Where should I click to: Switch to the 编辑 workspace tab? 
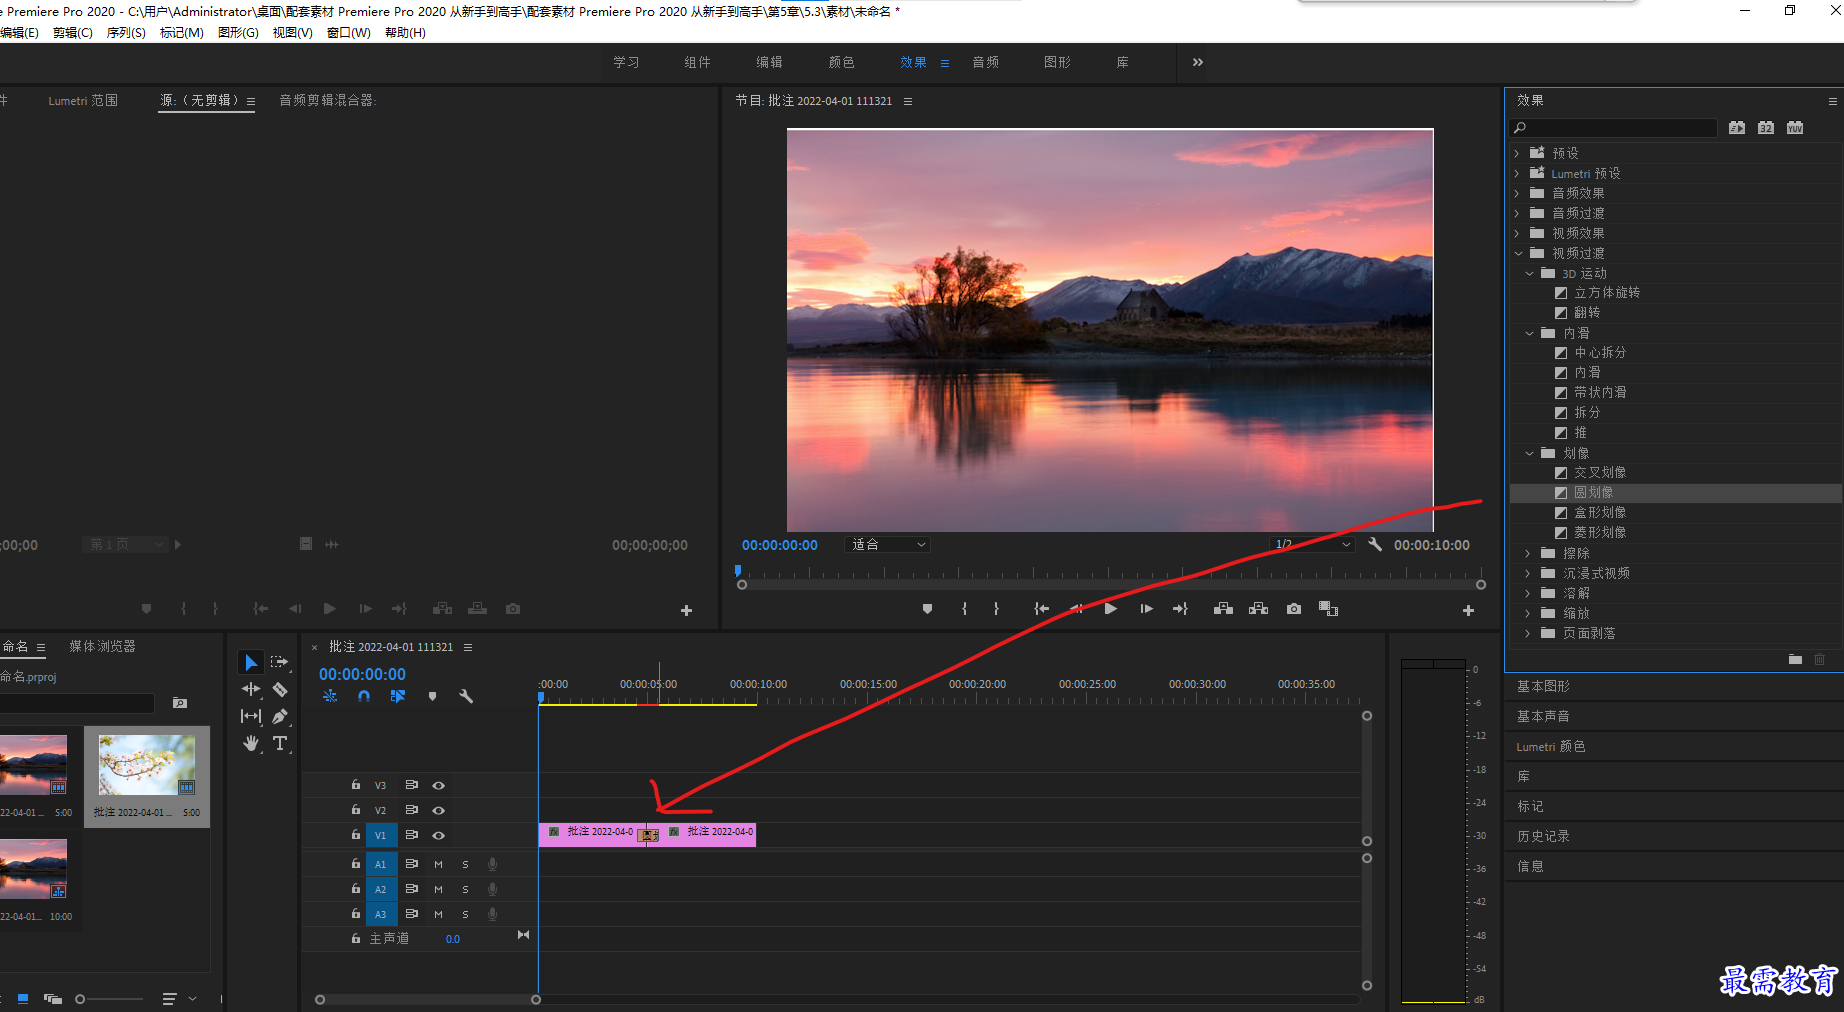(x=770, y=62)
